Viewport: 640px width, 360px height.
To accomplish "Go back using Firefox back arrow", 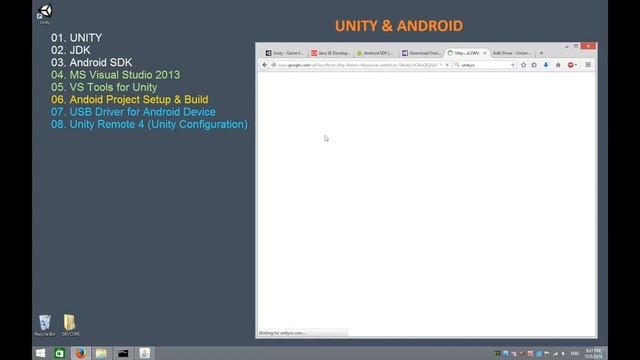I will pos(264,65).
